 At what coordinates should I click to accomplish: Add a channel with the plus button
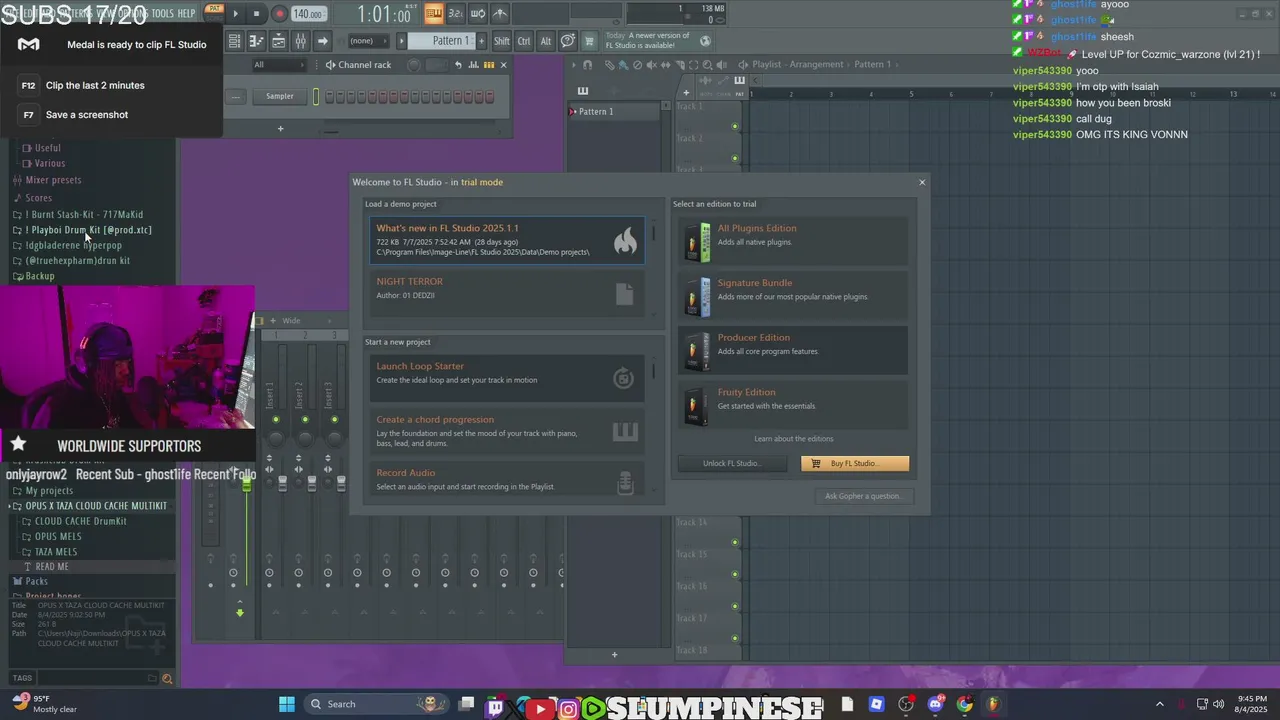[280, 128]
